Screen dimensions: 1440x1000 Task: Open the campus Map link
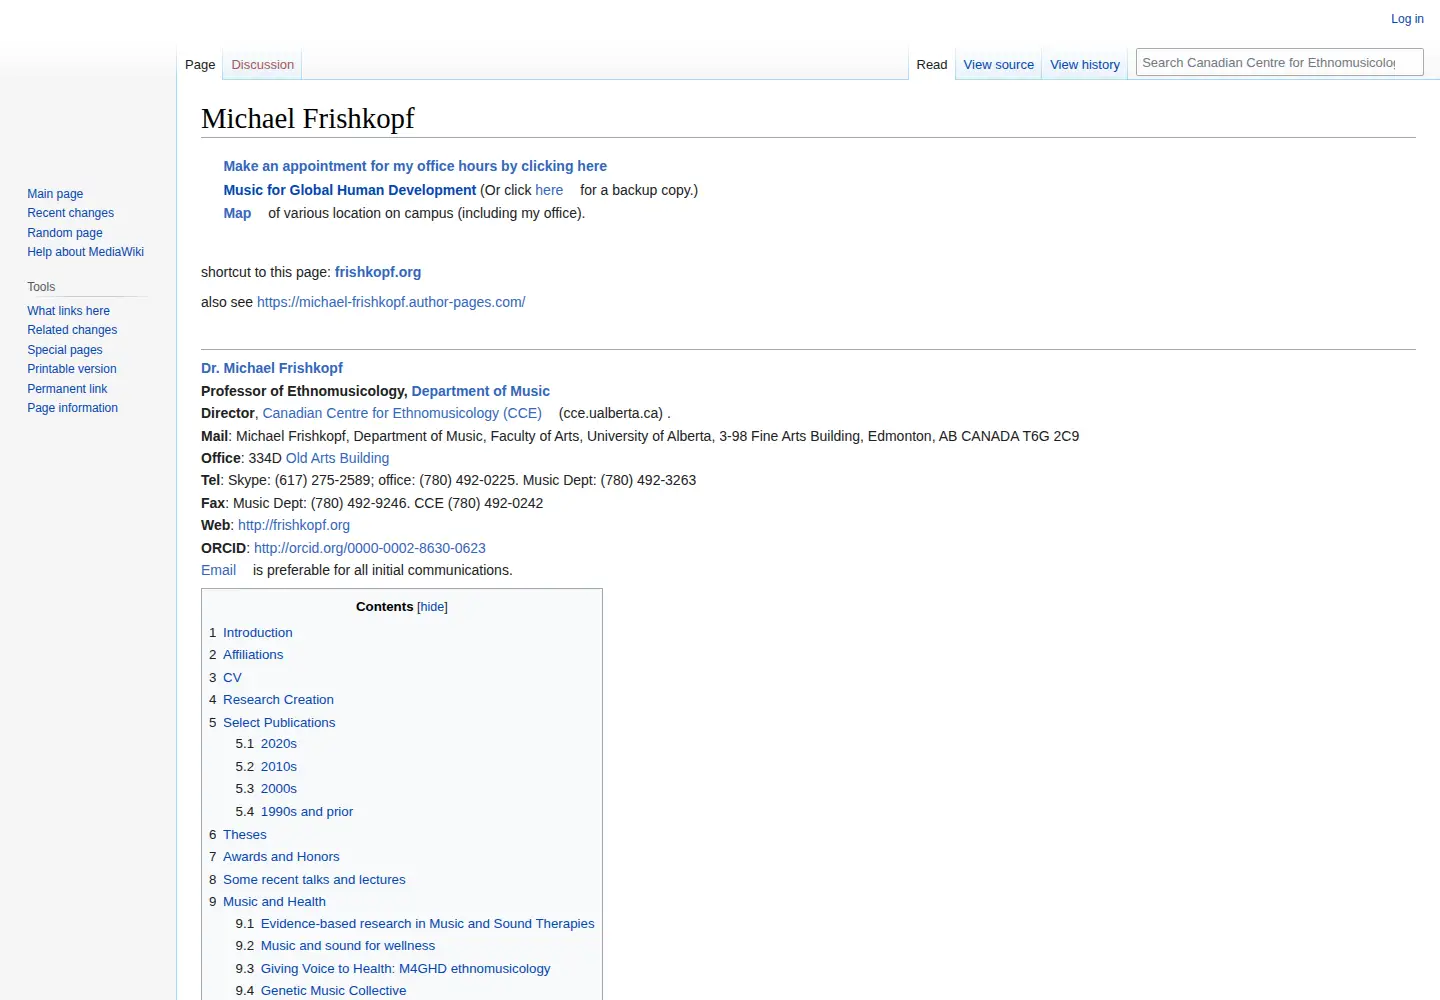(x=237, y=213)
